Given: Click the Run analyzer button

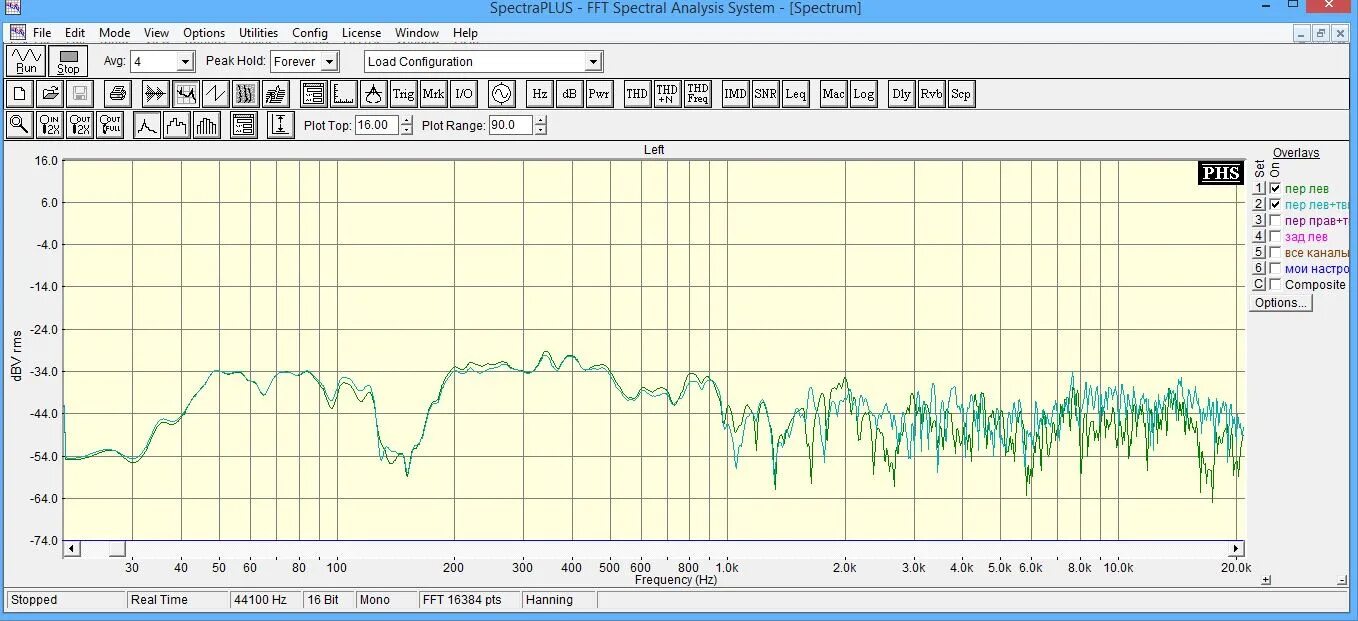Looking at the screenshot, I should tap(26, 61).
